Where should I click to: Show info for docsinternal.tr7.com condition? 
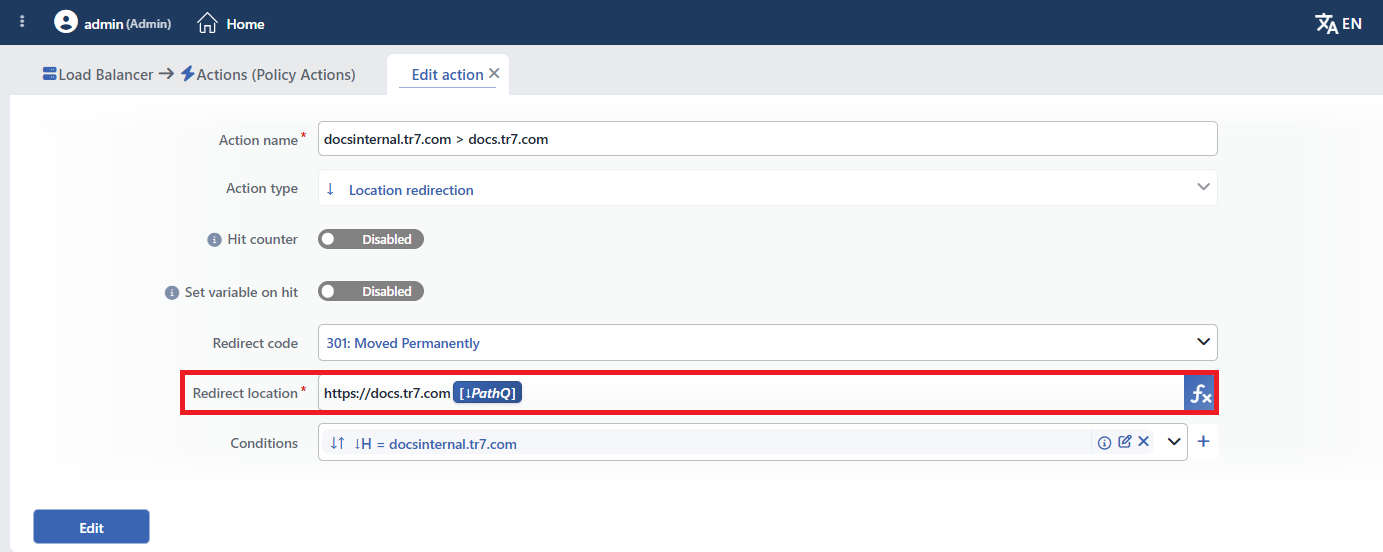(1105, 442)
